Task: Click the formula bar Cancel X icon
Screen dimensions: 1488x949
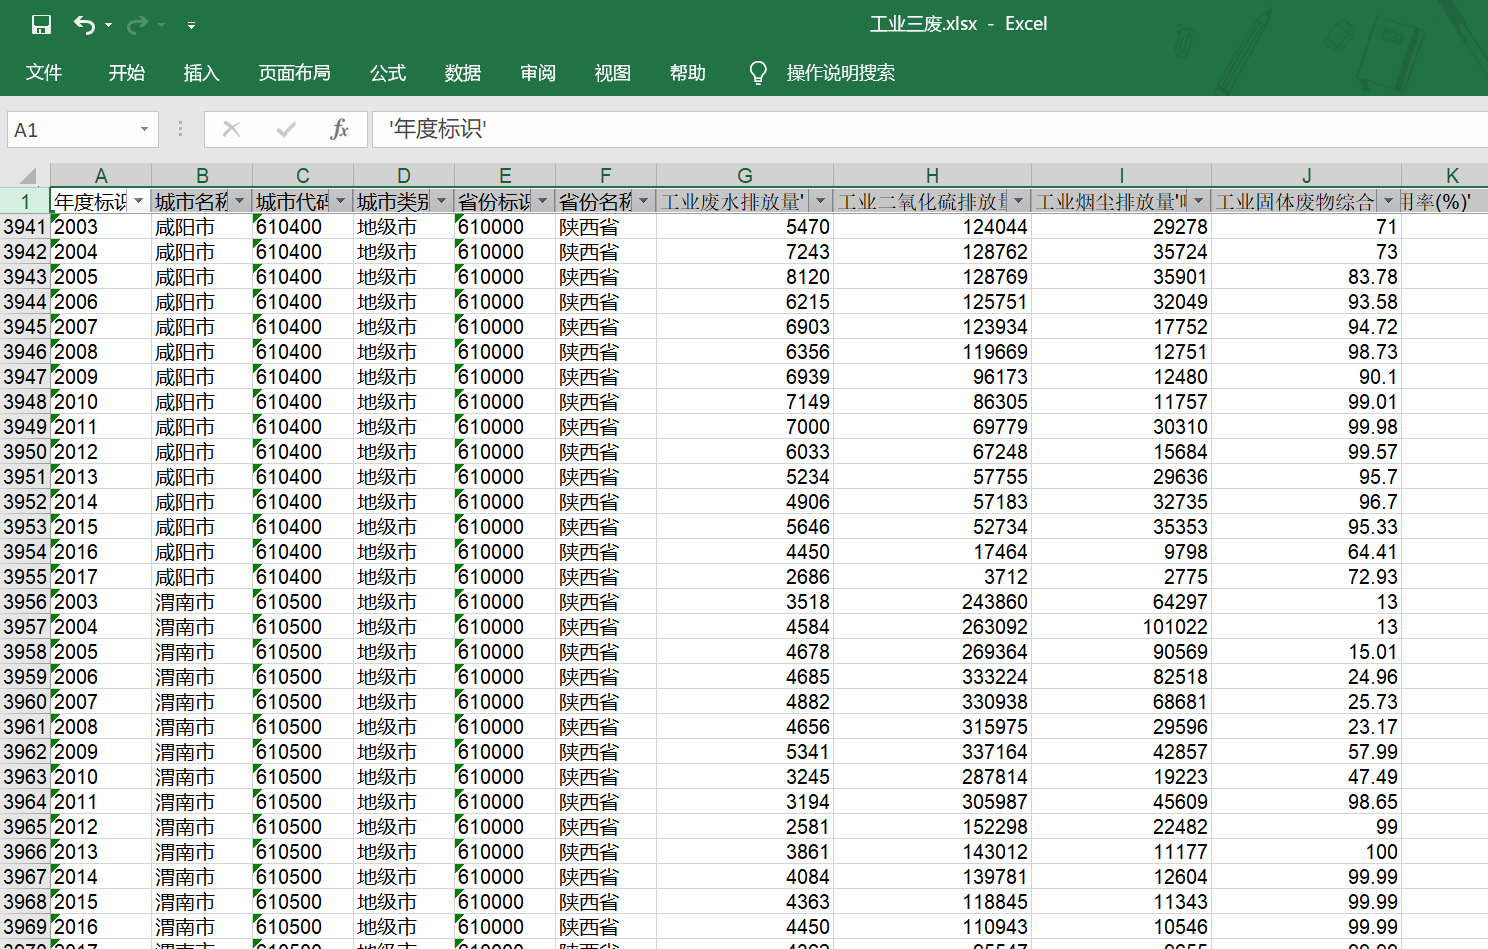Action: 231,129
